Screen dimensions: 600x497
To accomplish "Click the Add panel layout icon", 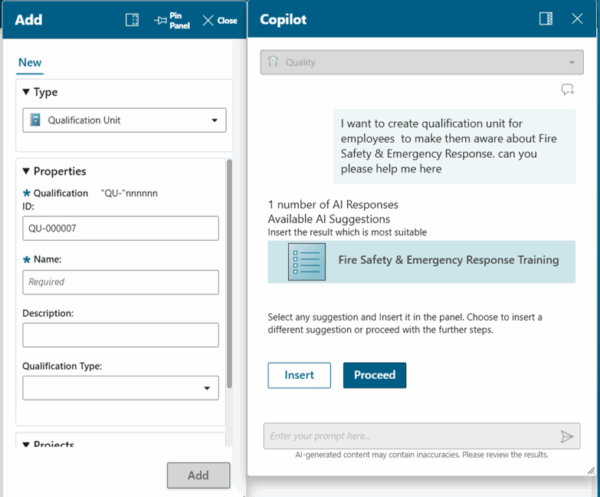I will coord(132,20).
